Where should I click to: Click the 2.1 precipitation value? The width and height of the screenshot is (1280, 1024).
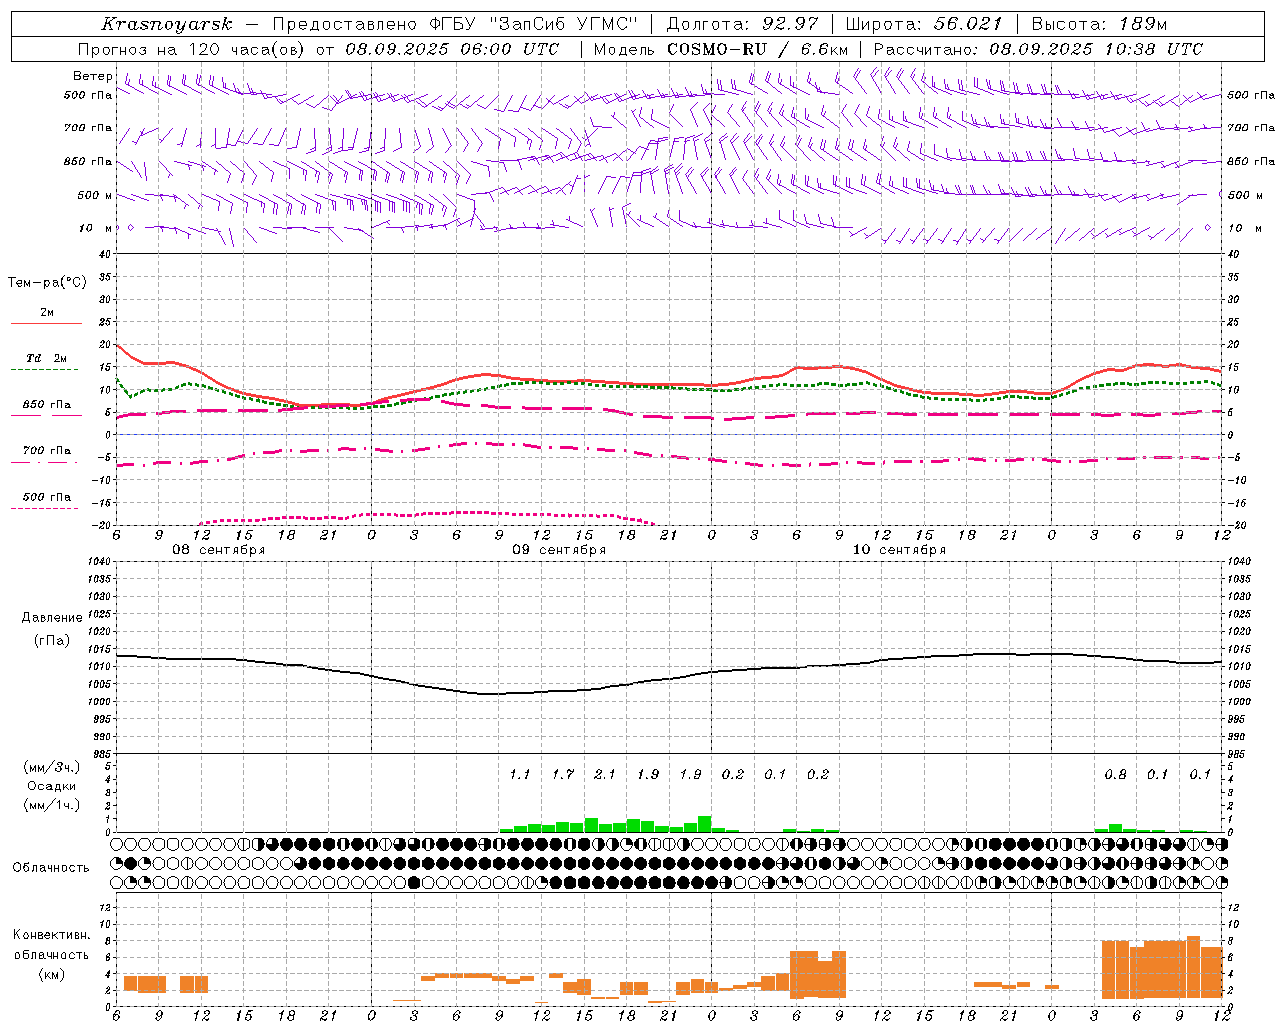click(605, 774)
